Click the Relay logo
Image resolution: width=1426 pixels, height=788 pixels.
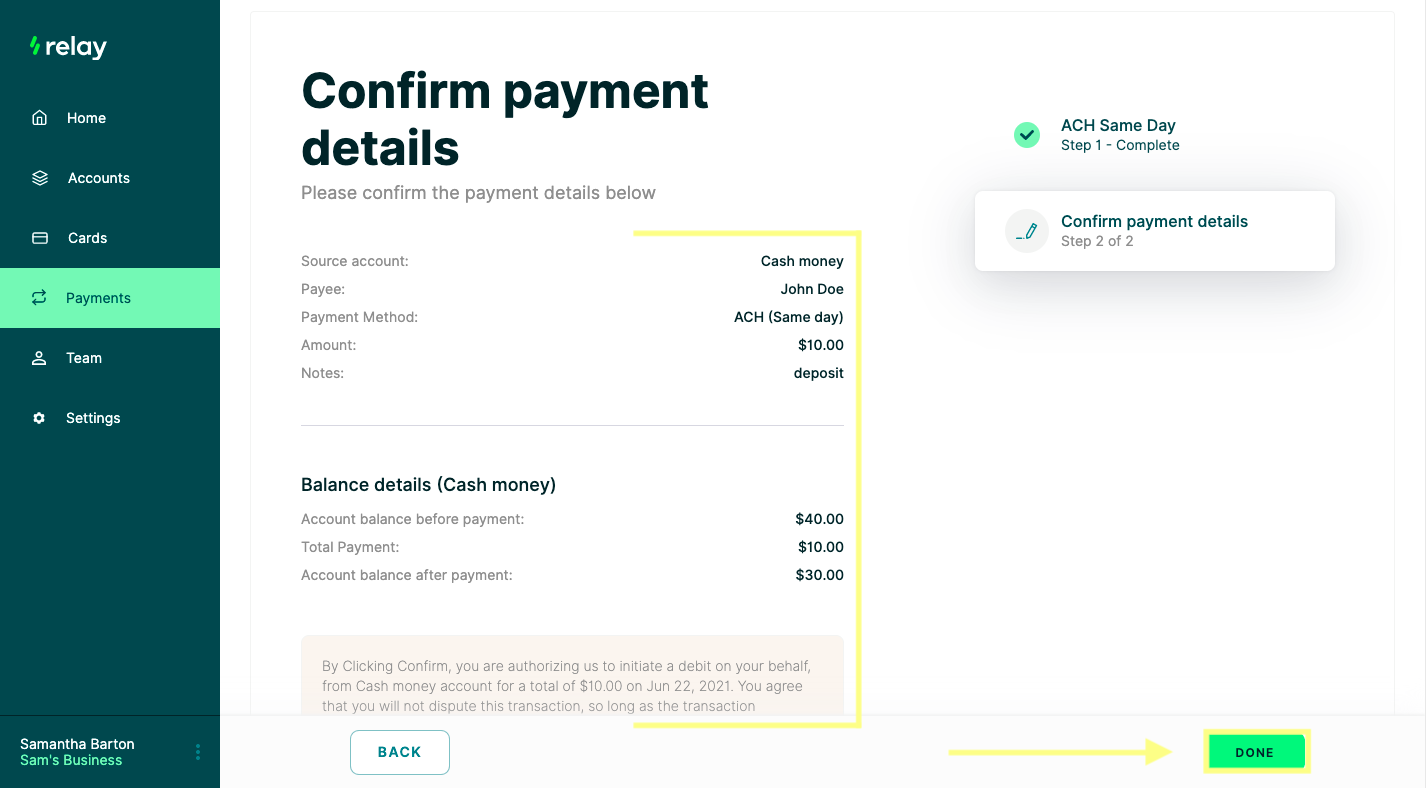point(68,47)
